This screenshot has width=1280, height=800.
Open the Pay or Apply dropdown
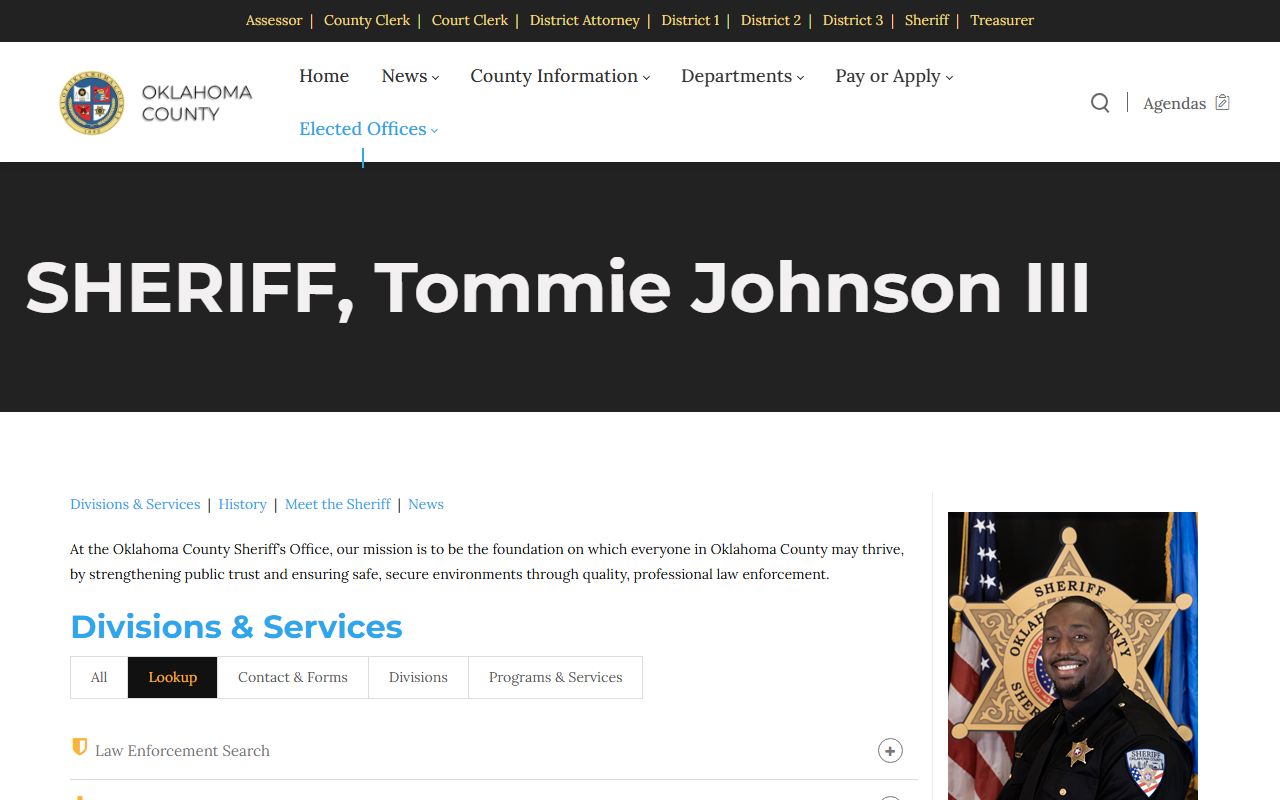894,76
